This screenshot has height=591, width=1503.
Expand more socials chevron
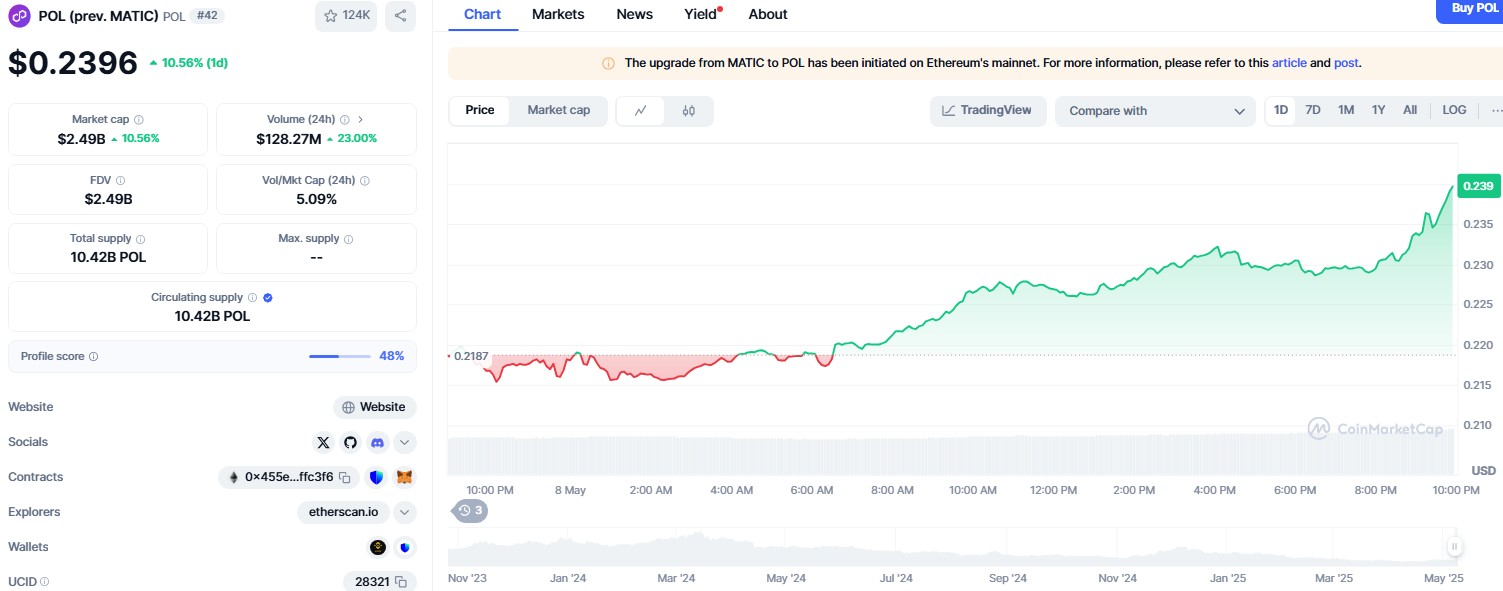(x=404, y=442)
